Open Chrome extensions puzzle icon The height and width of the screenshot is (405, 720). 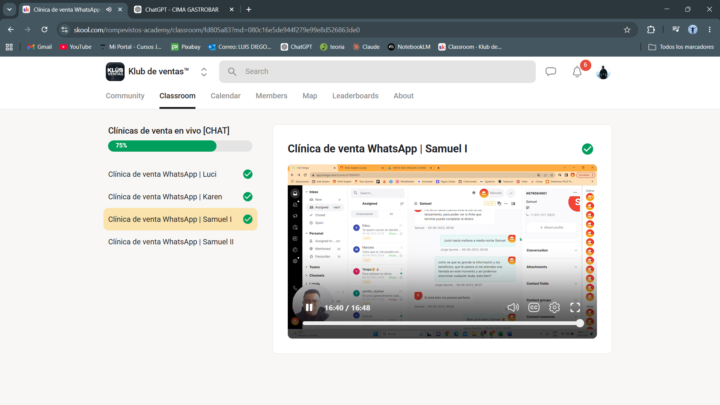(x=651, y=30)
